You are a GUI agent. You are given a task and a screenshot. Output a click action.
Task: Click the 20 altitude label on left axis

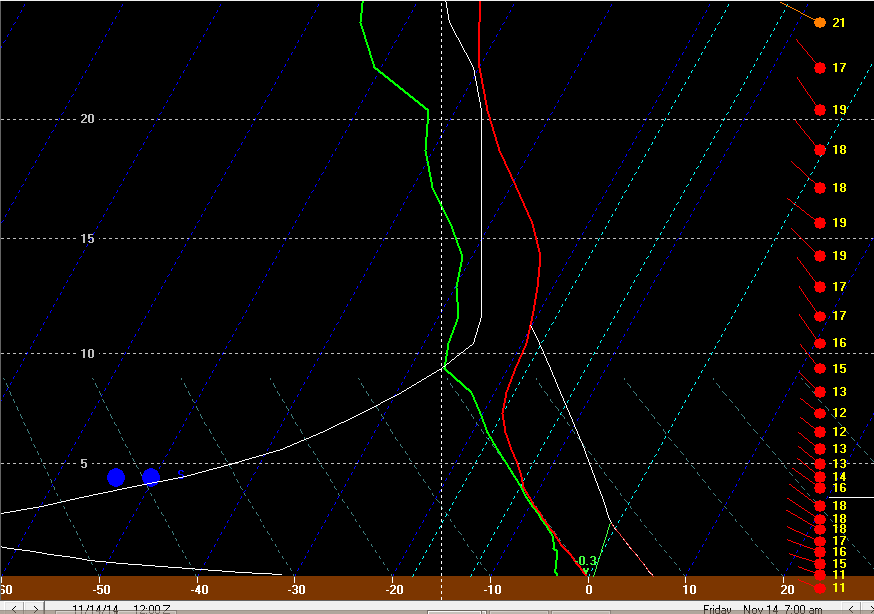point(87,119)
